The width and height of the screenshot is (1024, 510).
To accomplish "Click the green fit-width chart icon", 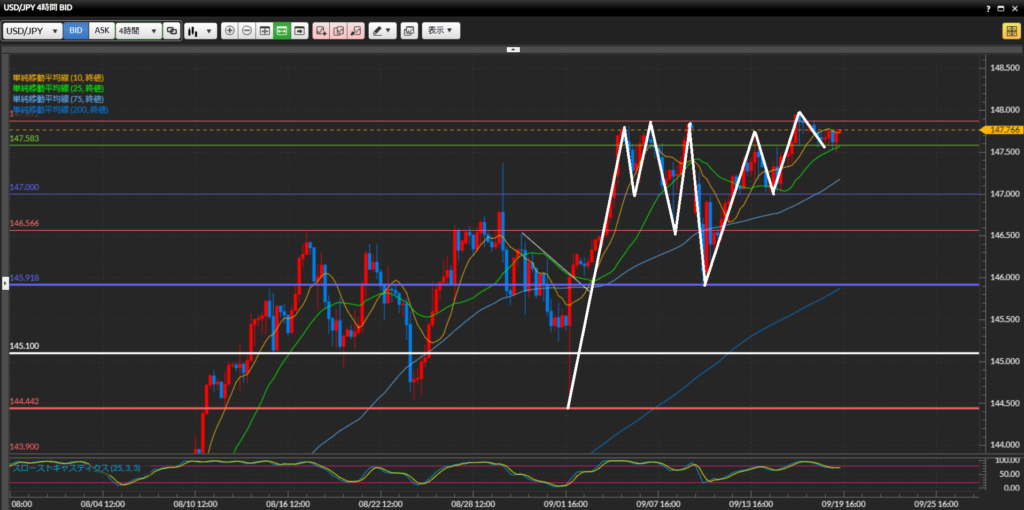I will click(x=282, y=31).
